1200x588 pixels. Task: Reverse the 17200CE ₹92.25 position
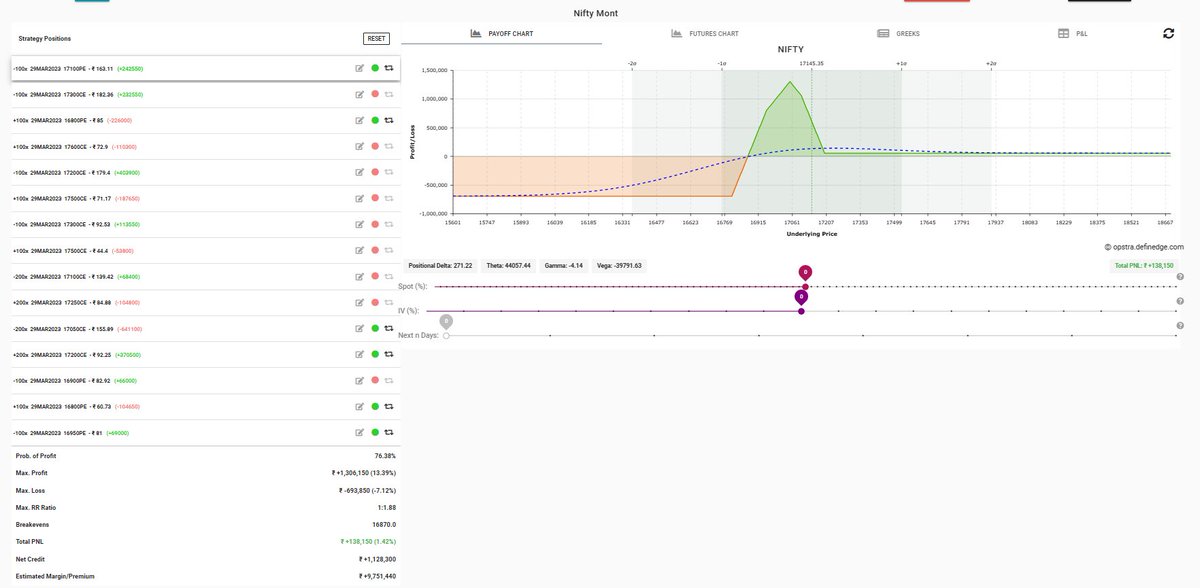pyautogui.click(x=389, y=354)
